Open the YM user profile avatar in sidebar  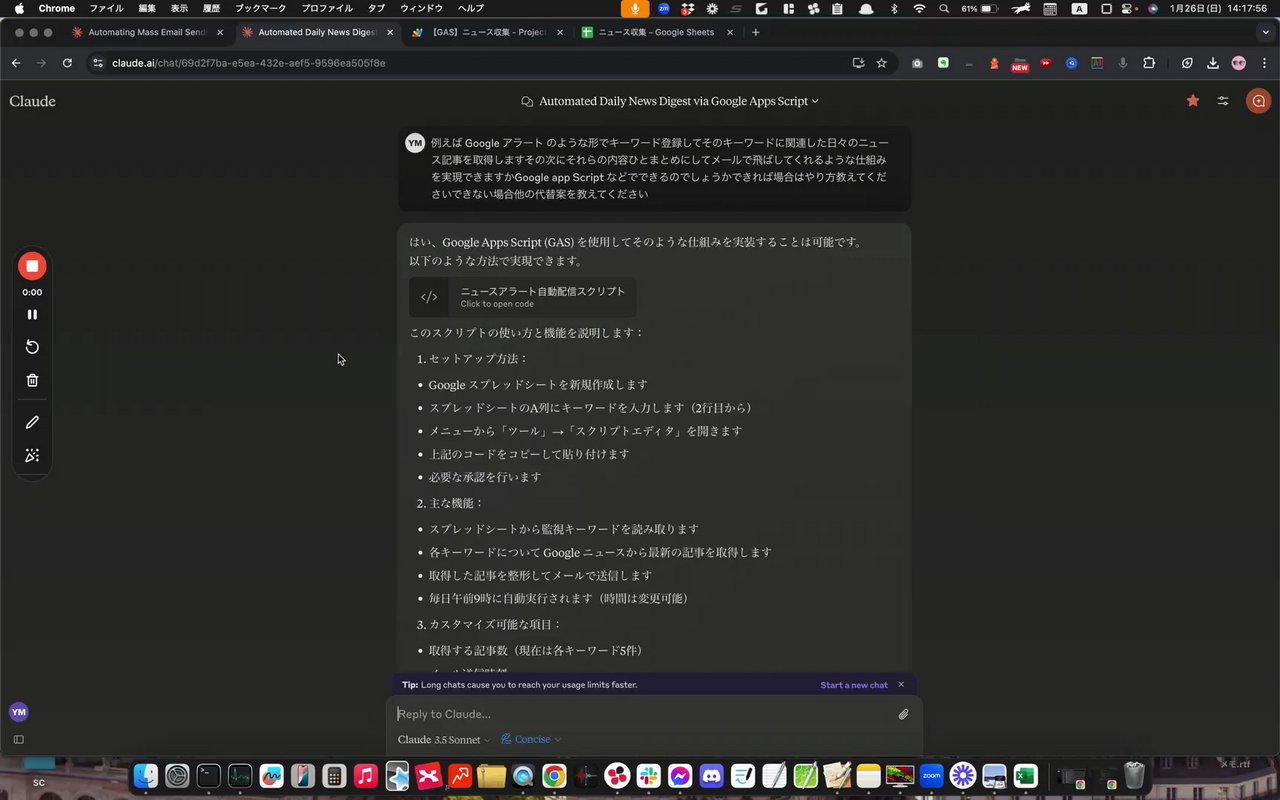coord(18,712)
